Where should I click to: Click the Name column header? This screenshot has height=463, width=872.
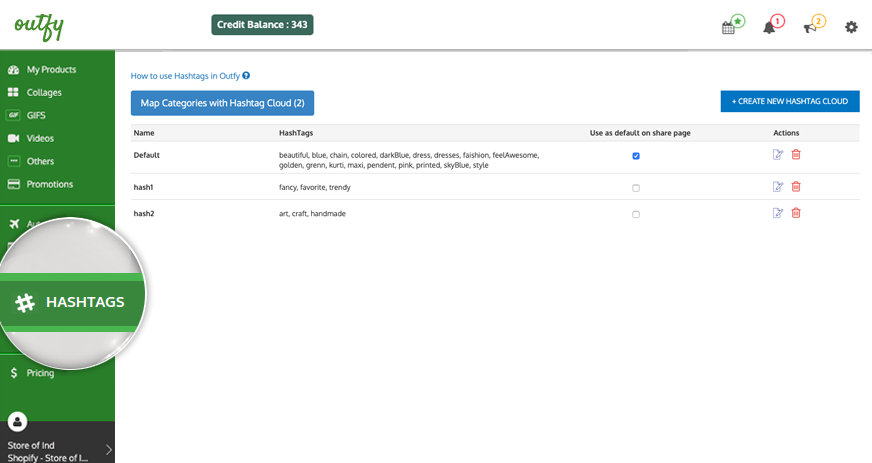tap(144, 133)
